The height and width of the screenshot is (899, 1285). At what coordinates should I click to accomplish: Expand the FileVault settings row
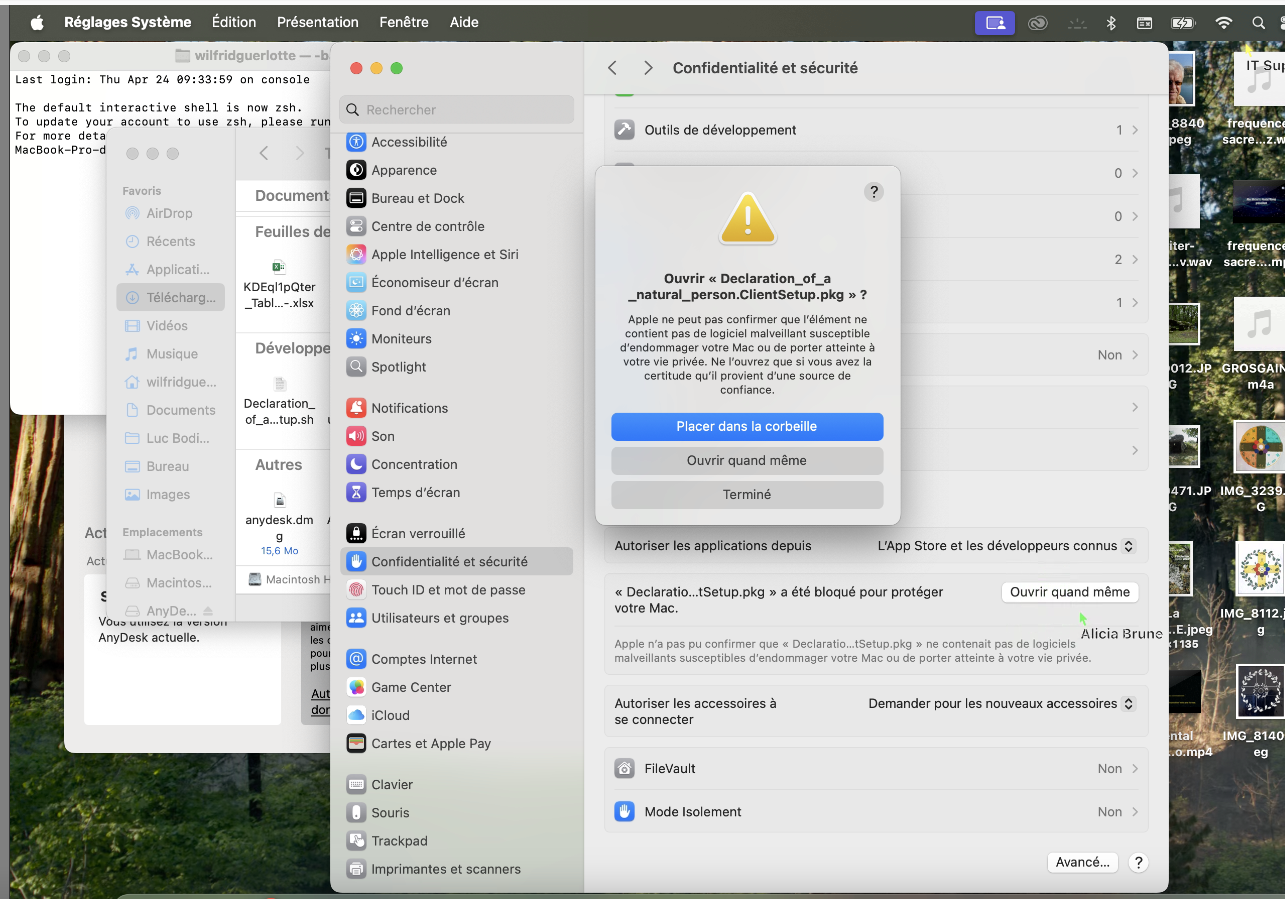click(876, 769)
